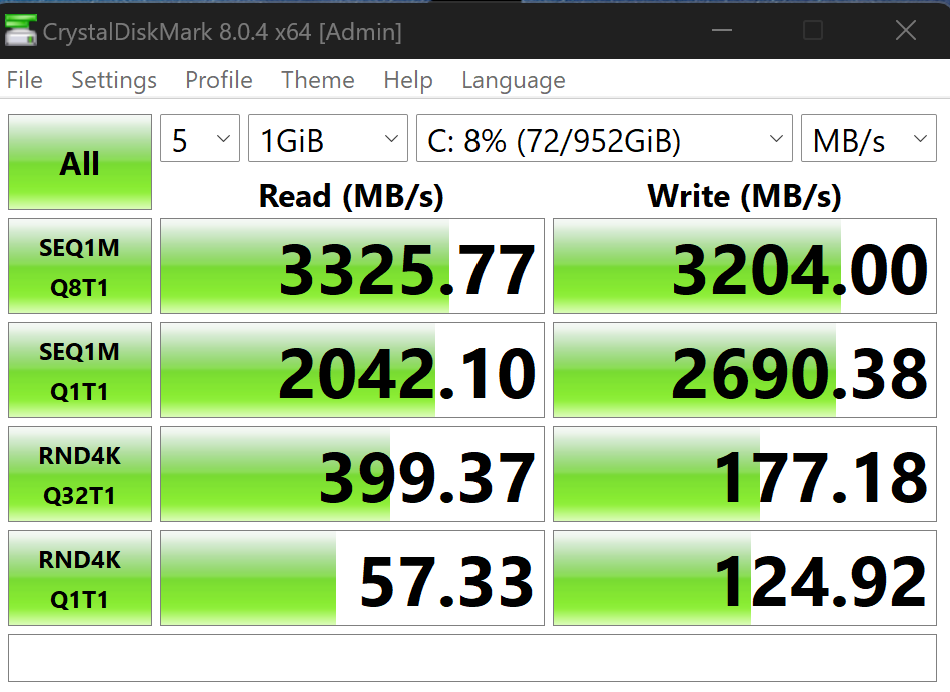Minimize the CrystalDiskMark window
This screenshot has height=692, width=950.
(x=722, y=30)
